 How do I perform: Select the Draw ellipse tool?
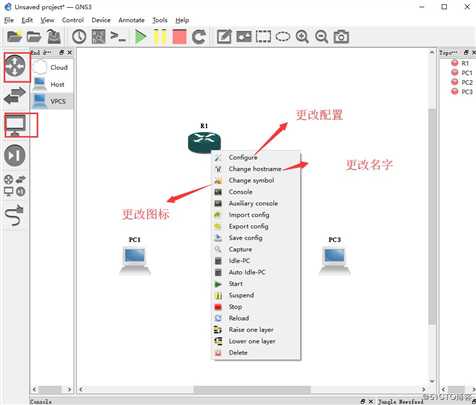[x=283, y=37]
